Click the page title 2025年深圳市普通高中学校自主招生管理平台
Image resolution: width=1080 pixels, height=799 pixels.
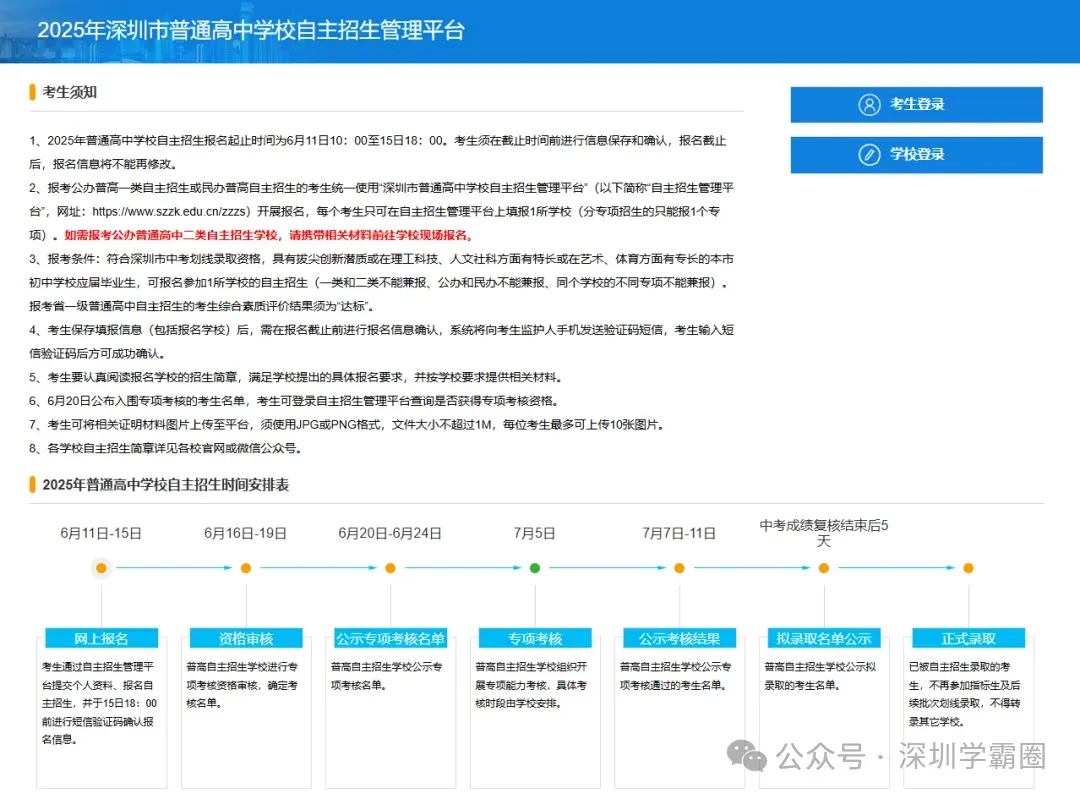click(251, 30)
